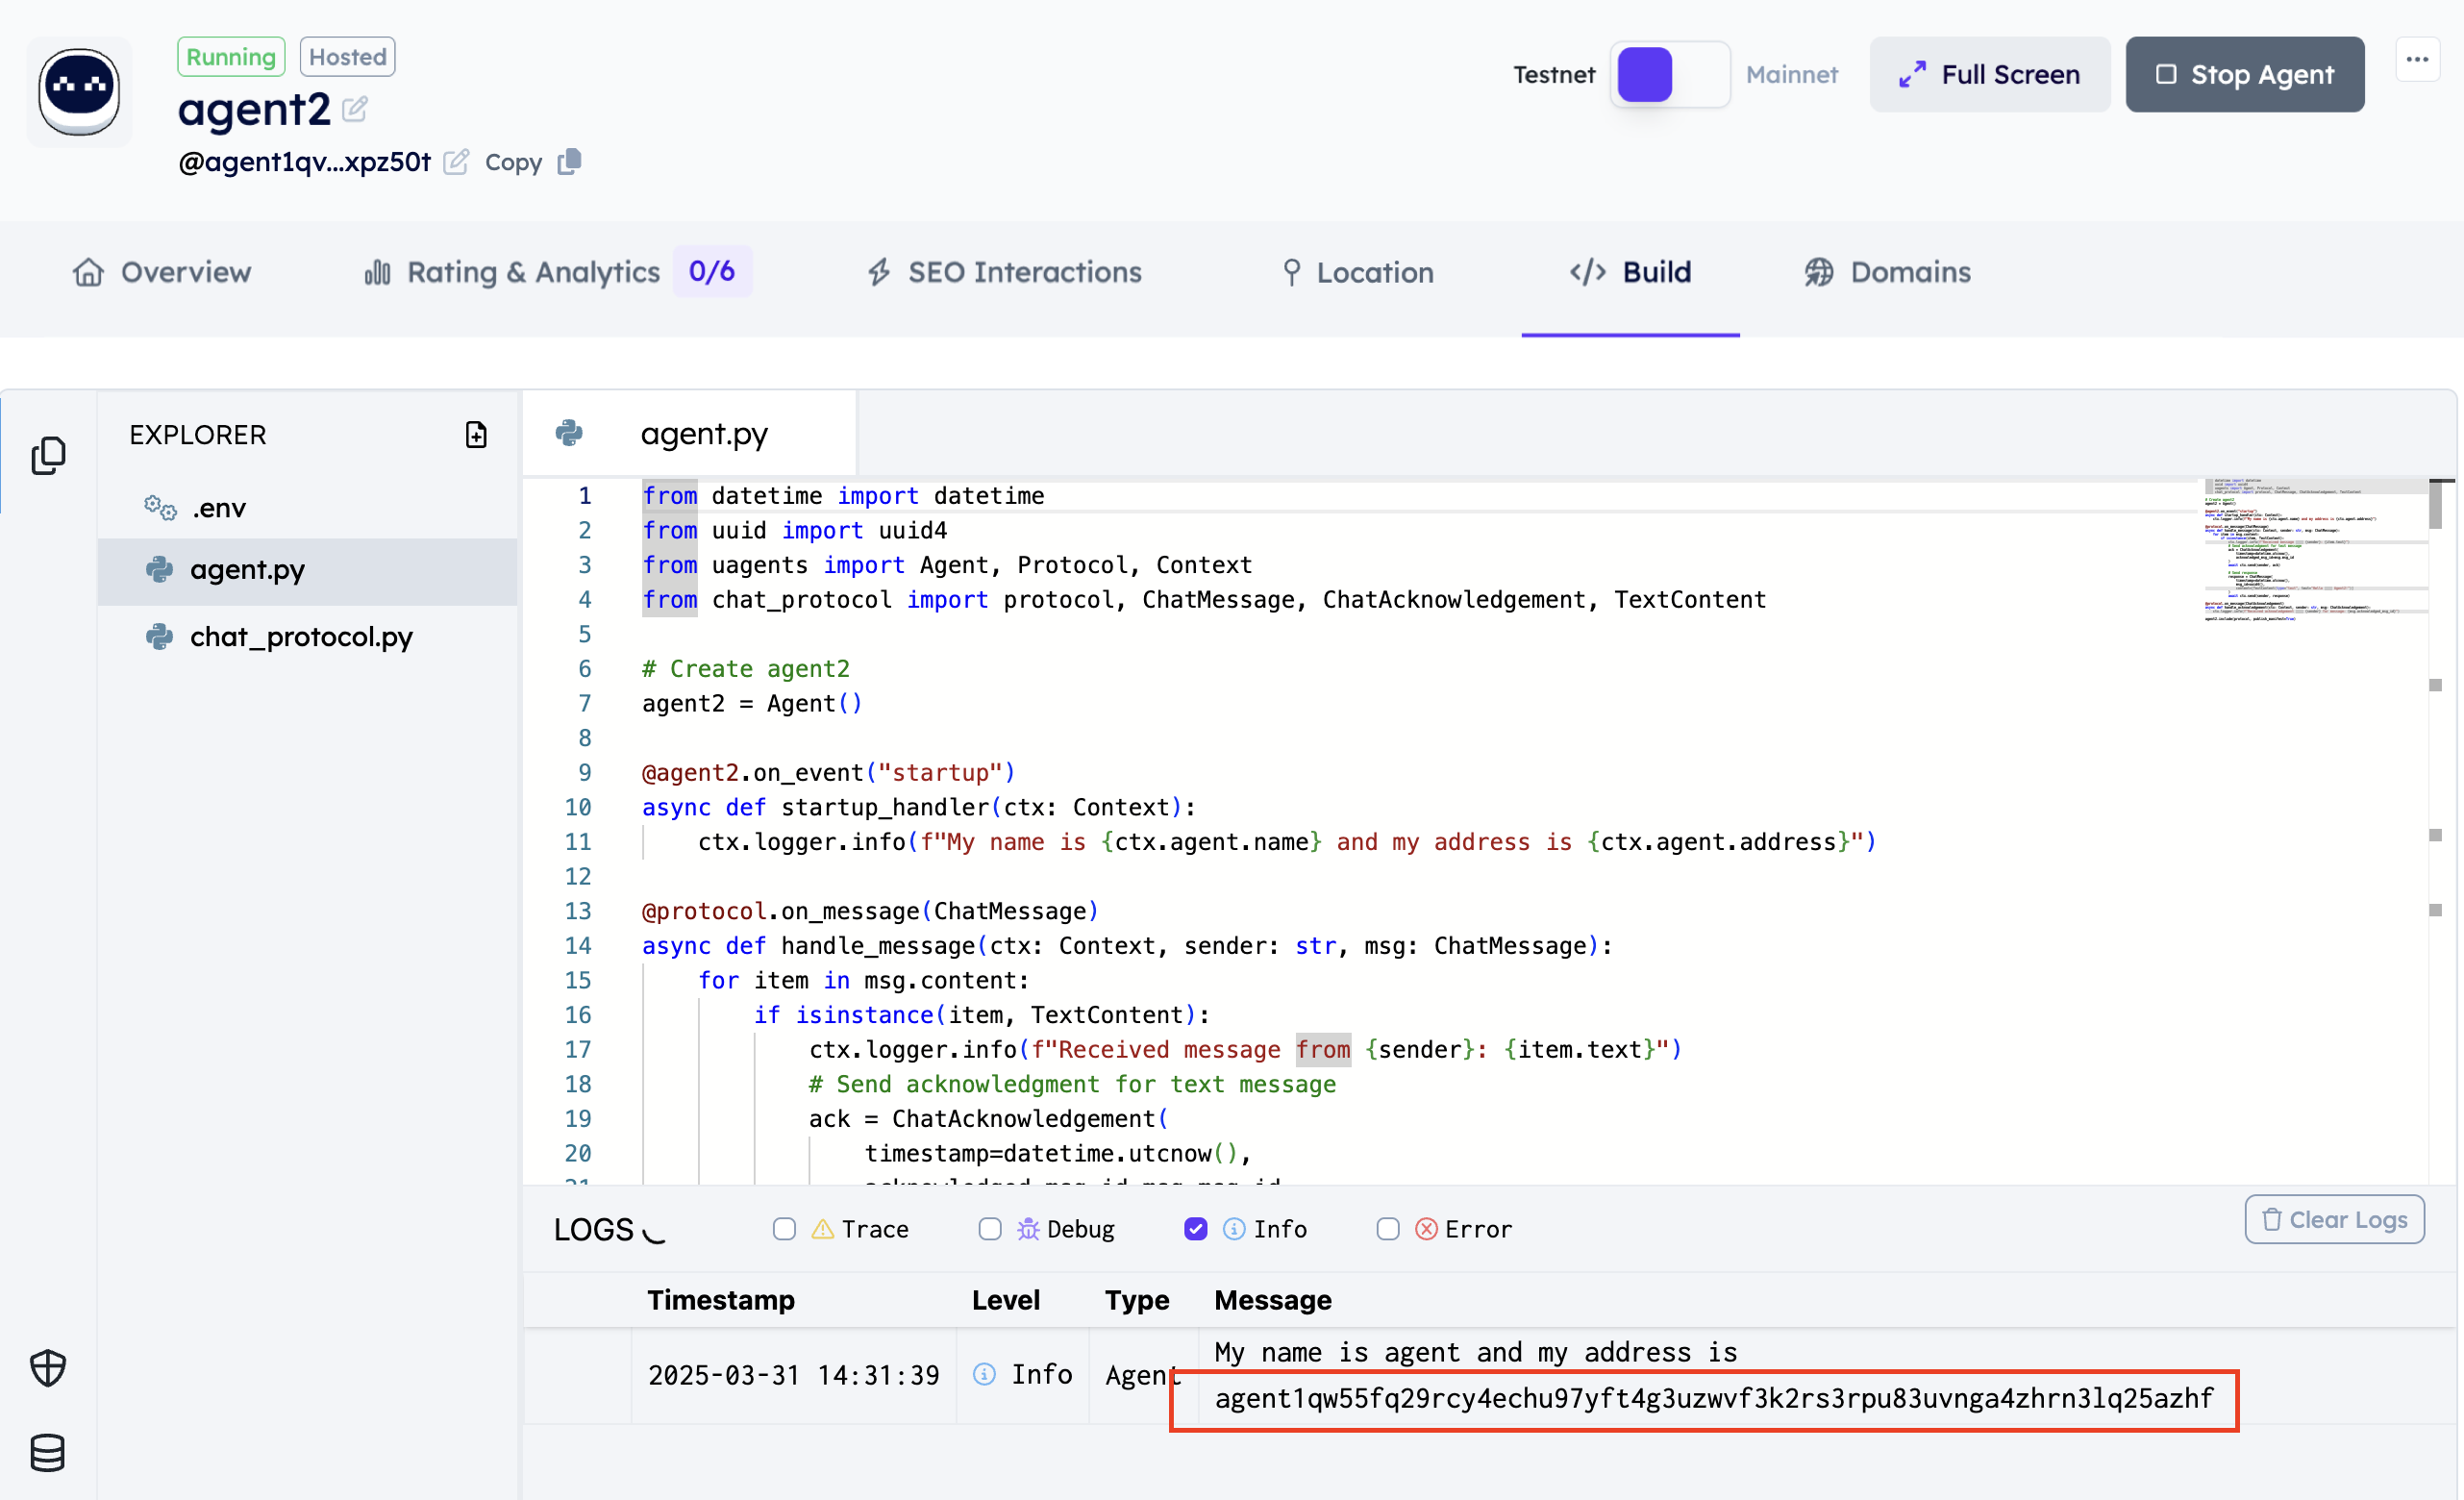The width and height of the screenshot is (2464, 1500).
Task: Select agent.py in the explorer
Action: pyautogui.click(x=308, y=570)
